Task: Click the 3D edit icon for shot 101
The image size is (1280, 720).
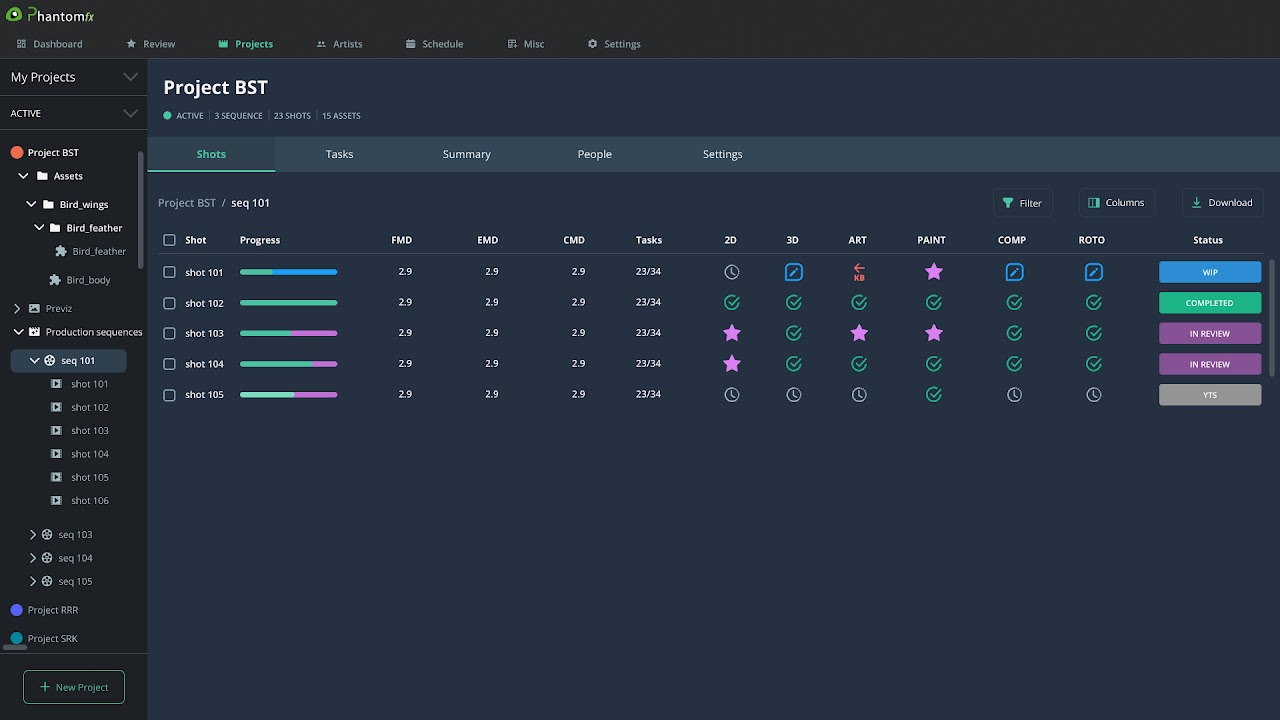Action: (793, 272)
